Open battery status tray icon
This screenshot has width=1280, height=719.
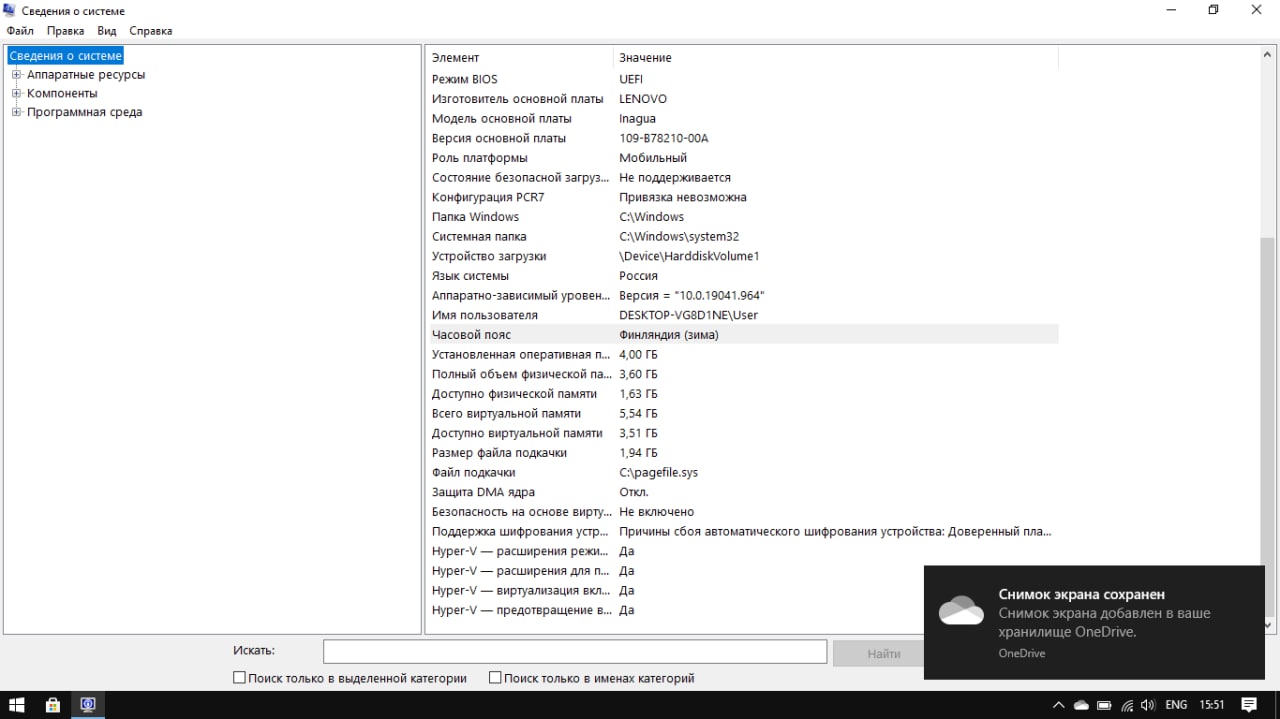(1104, 705)
